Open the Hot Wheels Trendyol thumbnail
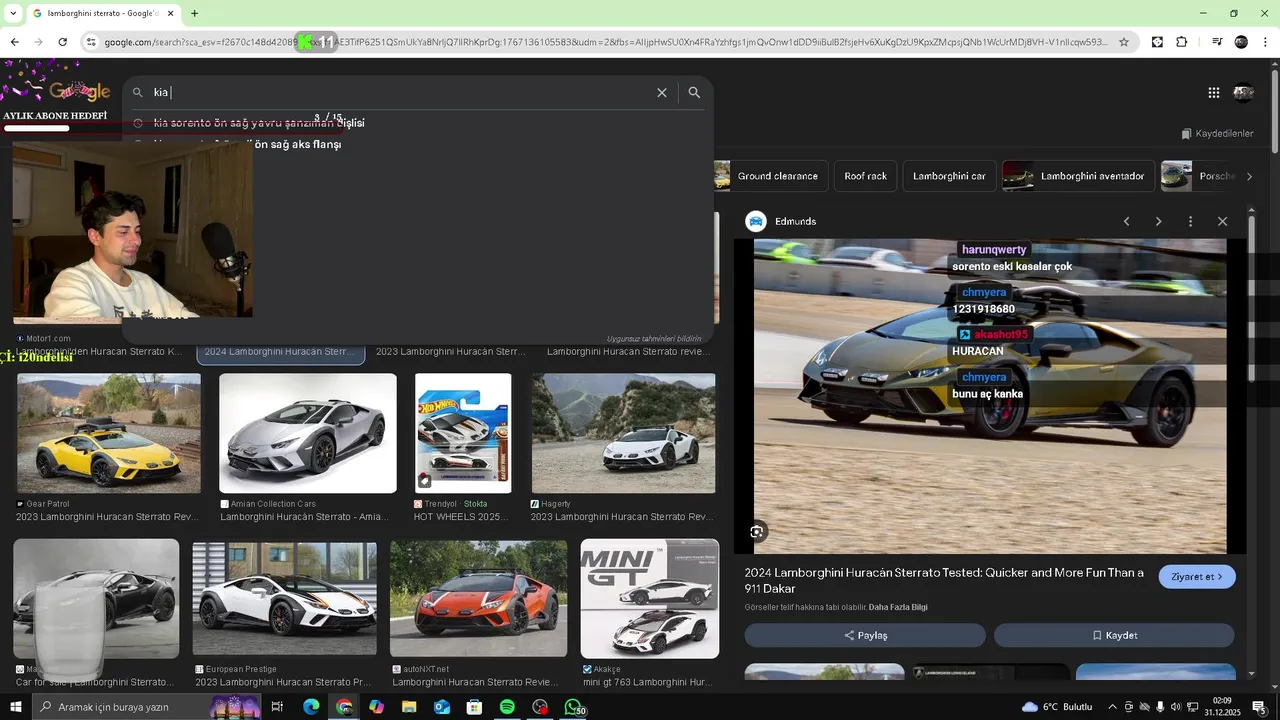 (463, 433)
